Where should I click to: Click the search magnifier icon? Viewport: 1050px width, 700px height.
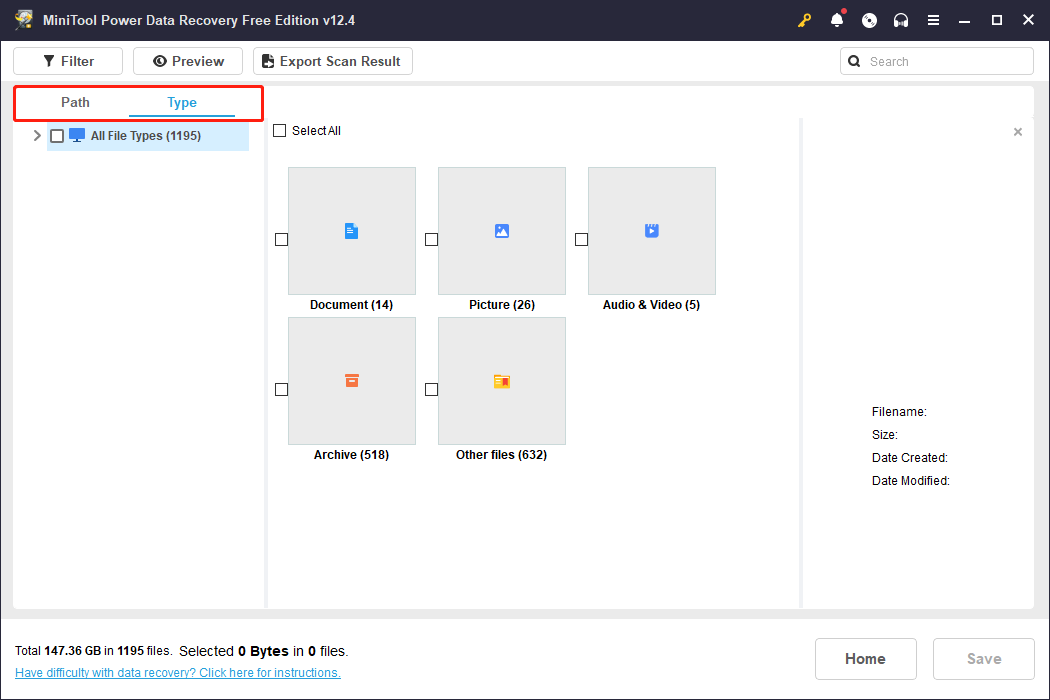coord(854,61)
